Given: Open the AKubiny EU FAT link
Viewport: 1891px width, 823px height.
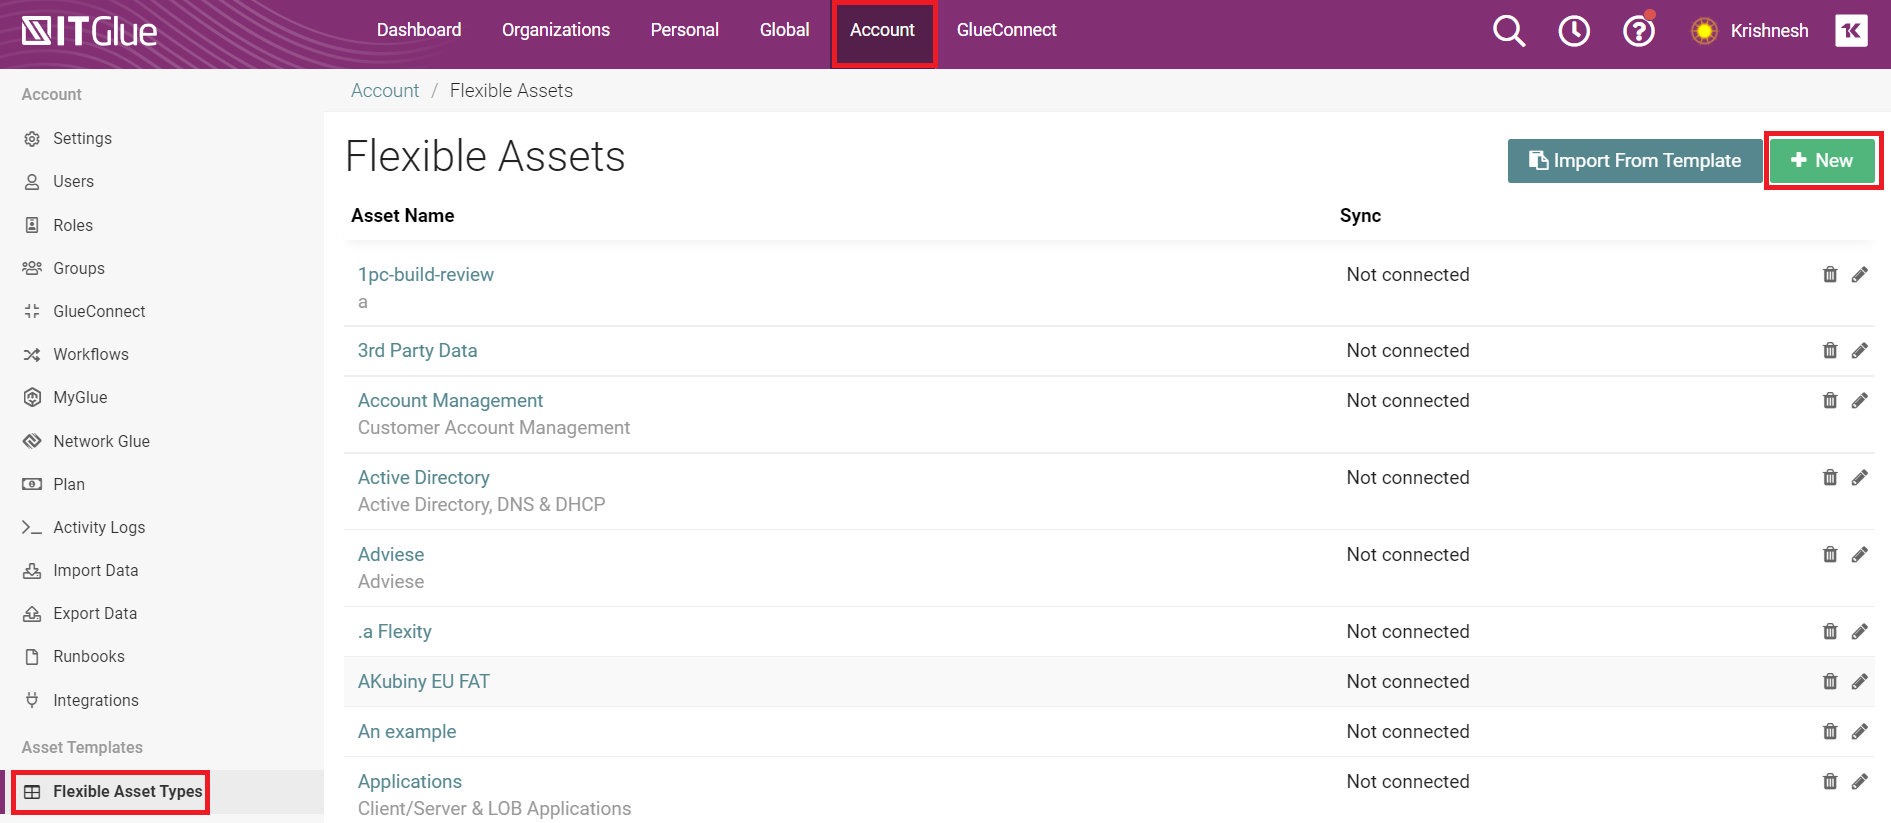Looking at the screenshot, I should [x=424, y=681].
